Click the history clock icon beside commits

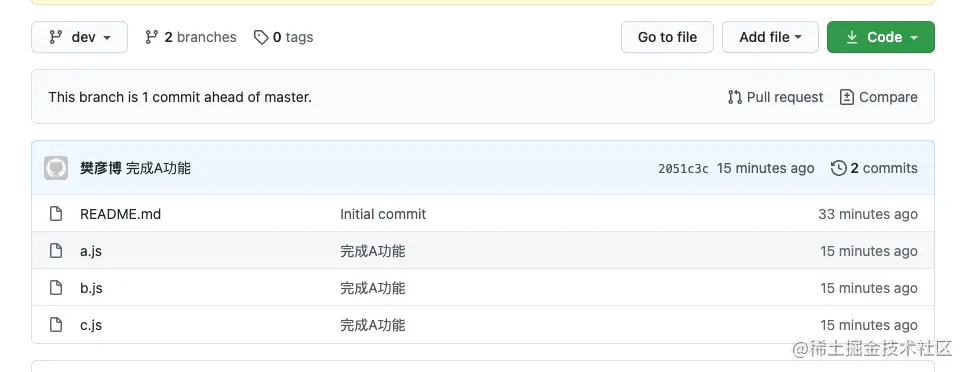838,168
